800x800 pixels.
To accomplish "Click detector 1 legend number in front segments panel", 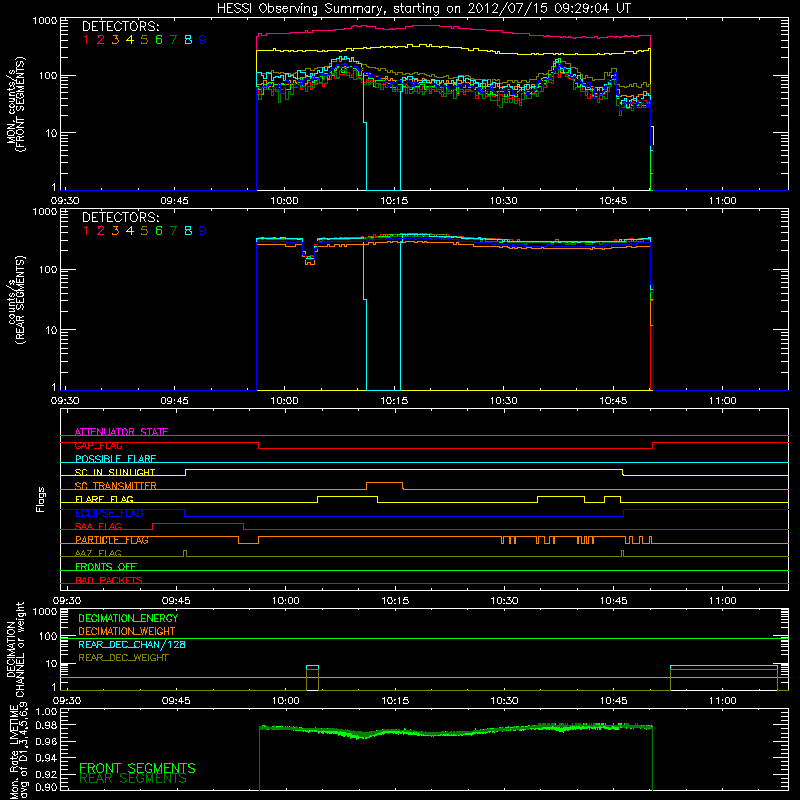I will 86,40.
